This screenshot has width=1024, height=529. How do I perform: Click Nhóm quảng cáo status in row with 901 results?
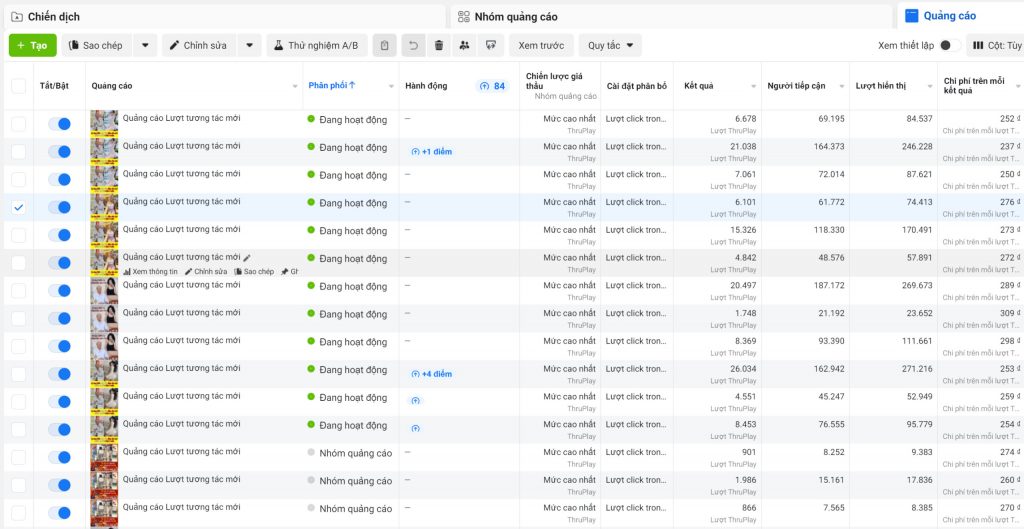pyautogui.click(x=356, y=453)
